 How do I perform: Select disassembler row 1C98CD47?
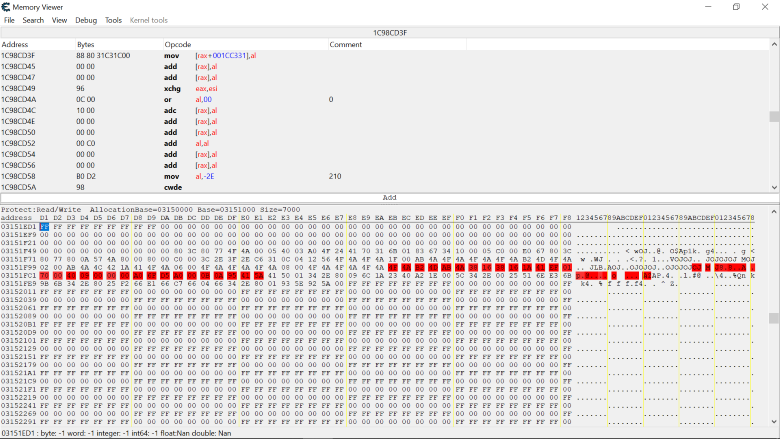pos(385,78)
